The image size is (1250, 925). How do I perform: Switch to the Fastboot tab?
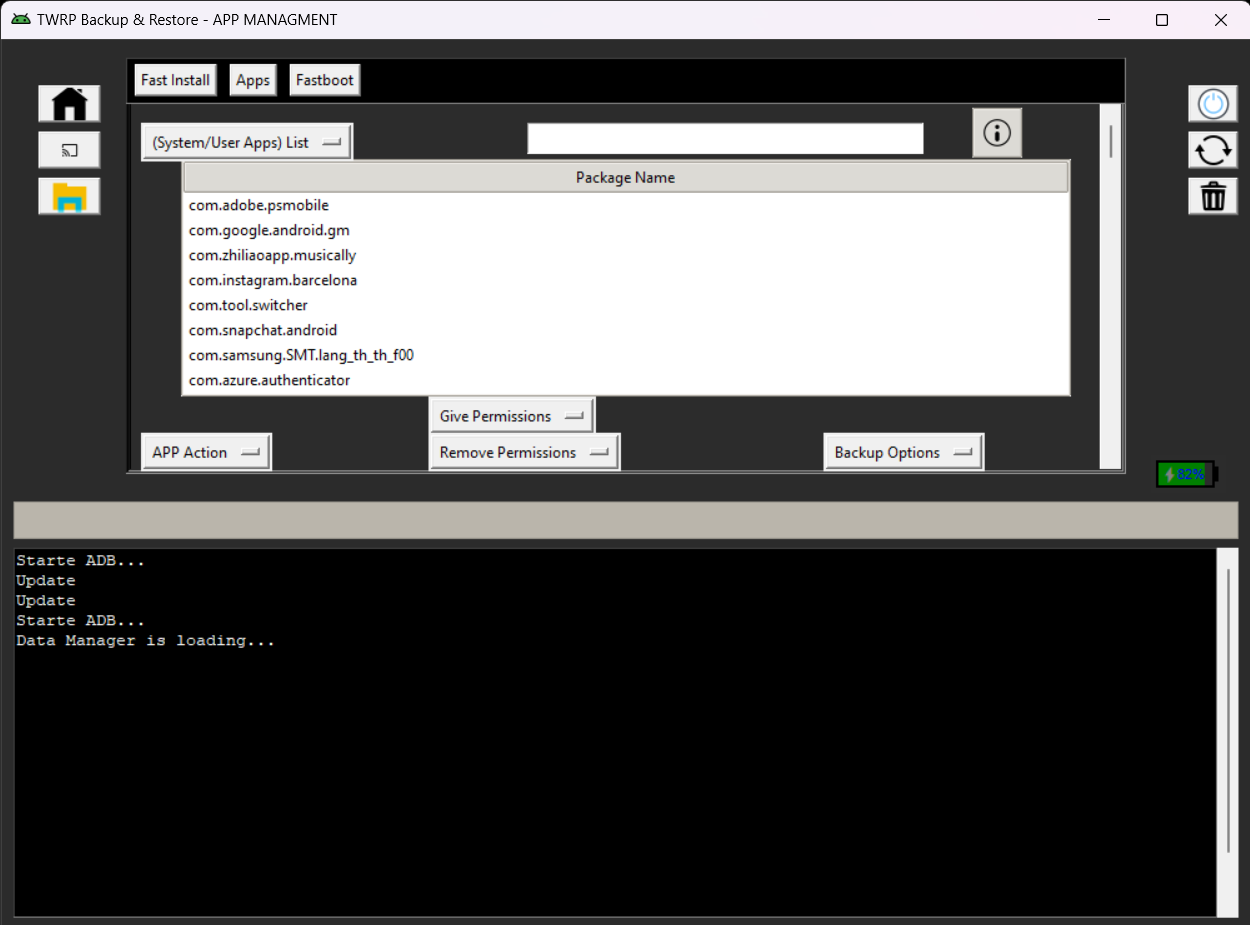click(x=324, y=79)
